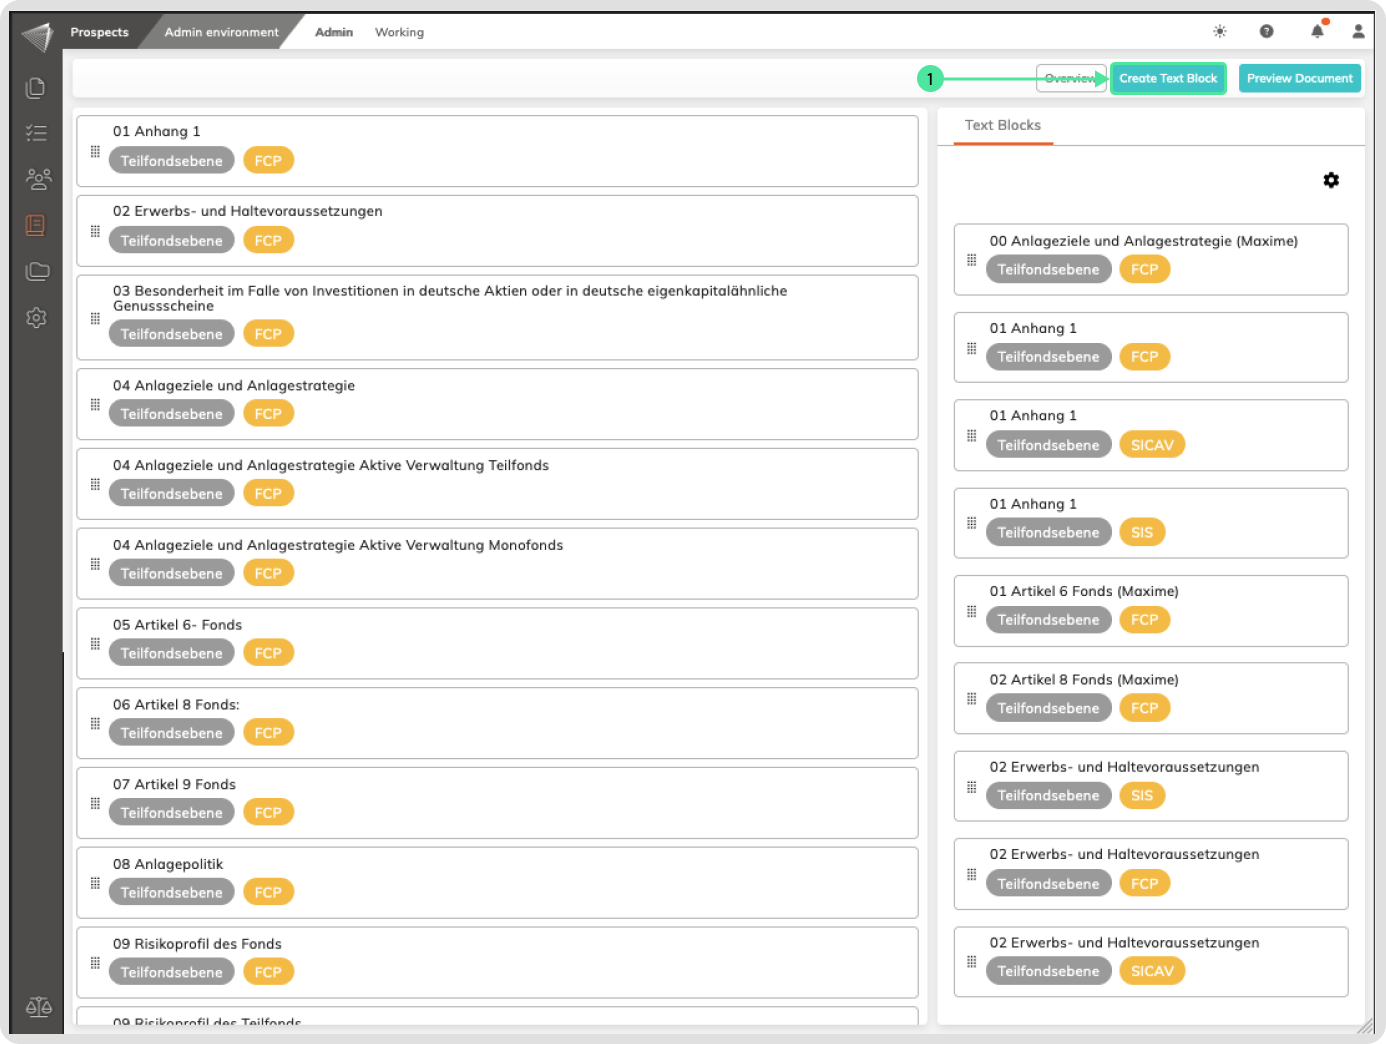Viewport: 1386px width, 1044px height.
Task: Click the documents icon in left sidebar
Action: (36, 88)
